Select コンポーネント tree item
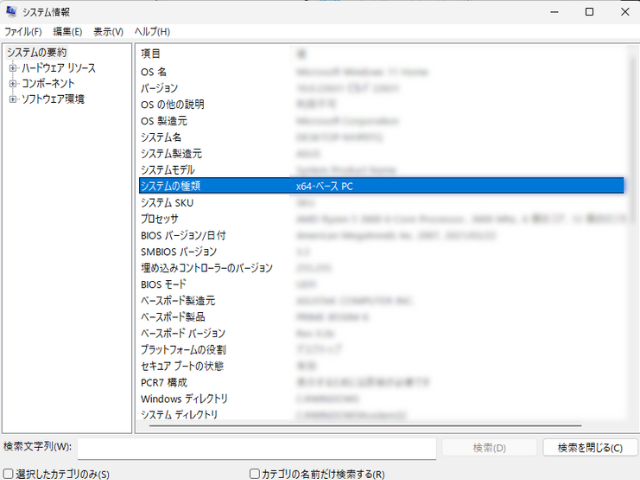Viewport: 640px width, 480px height. [48, 84]
